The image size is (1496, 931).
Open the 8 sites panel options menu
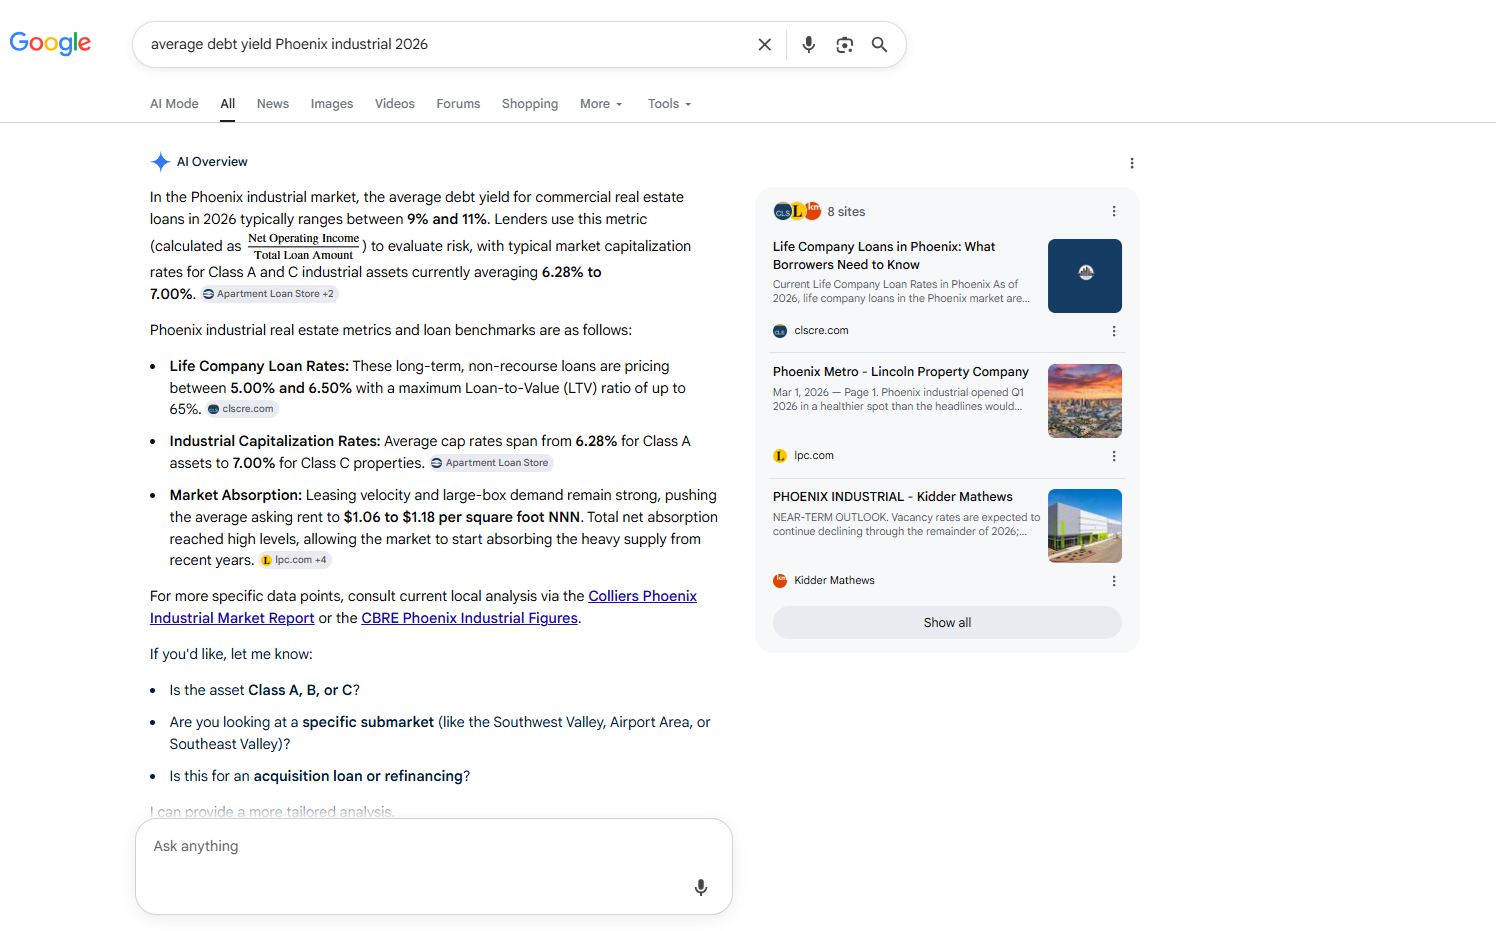coord(1114,211)
